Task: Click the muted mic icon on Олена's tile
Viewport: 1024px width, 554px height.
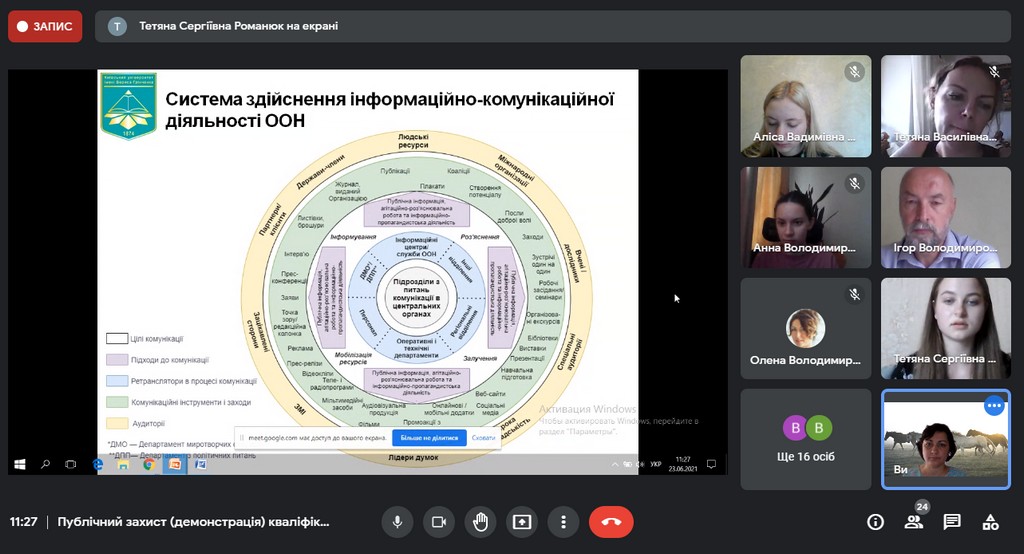Action: click(x=854, y=295)
